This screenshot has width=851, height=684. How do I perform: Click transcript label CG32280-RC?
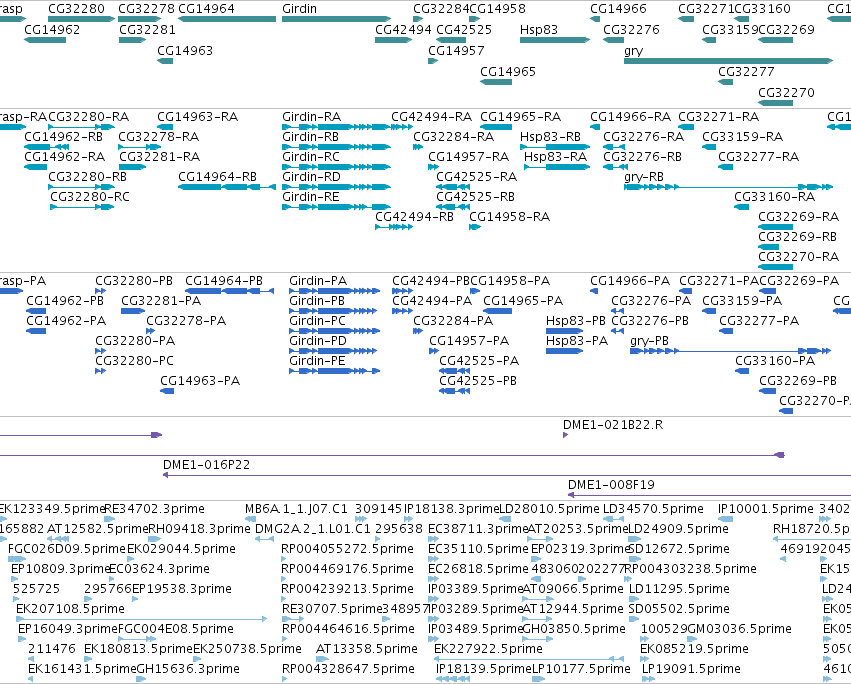[90, 197]
